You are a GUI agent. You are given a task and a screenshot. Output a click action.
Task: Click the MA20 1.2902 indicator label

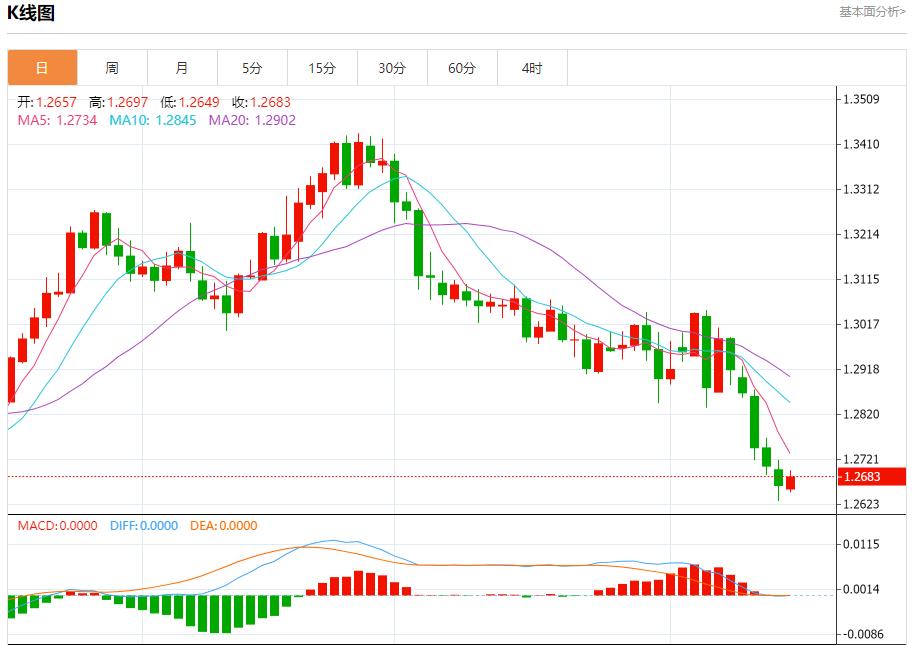tap(252, 120)
